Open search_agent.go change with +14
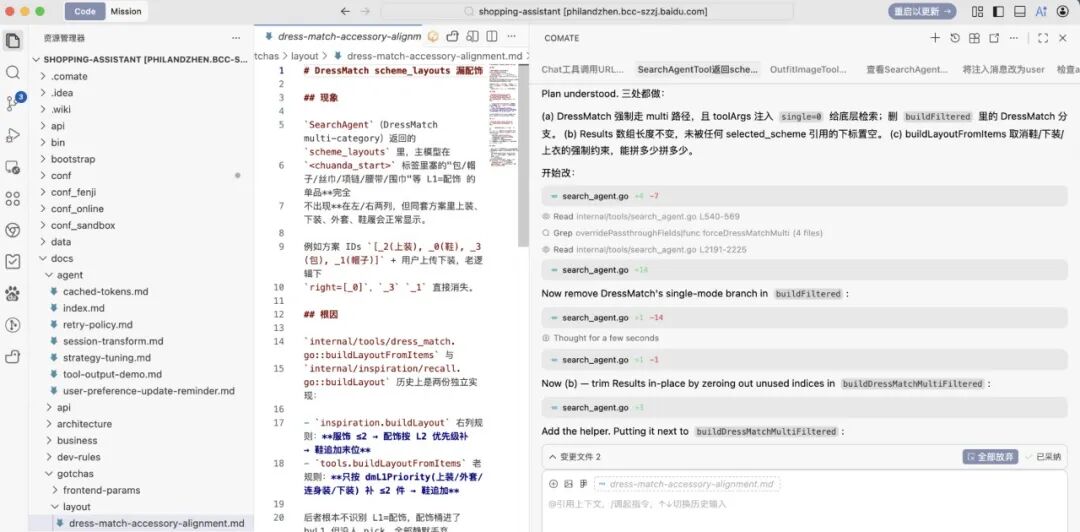This screenshot has height=532, width=1080. [804, 270]
